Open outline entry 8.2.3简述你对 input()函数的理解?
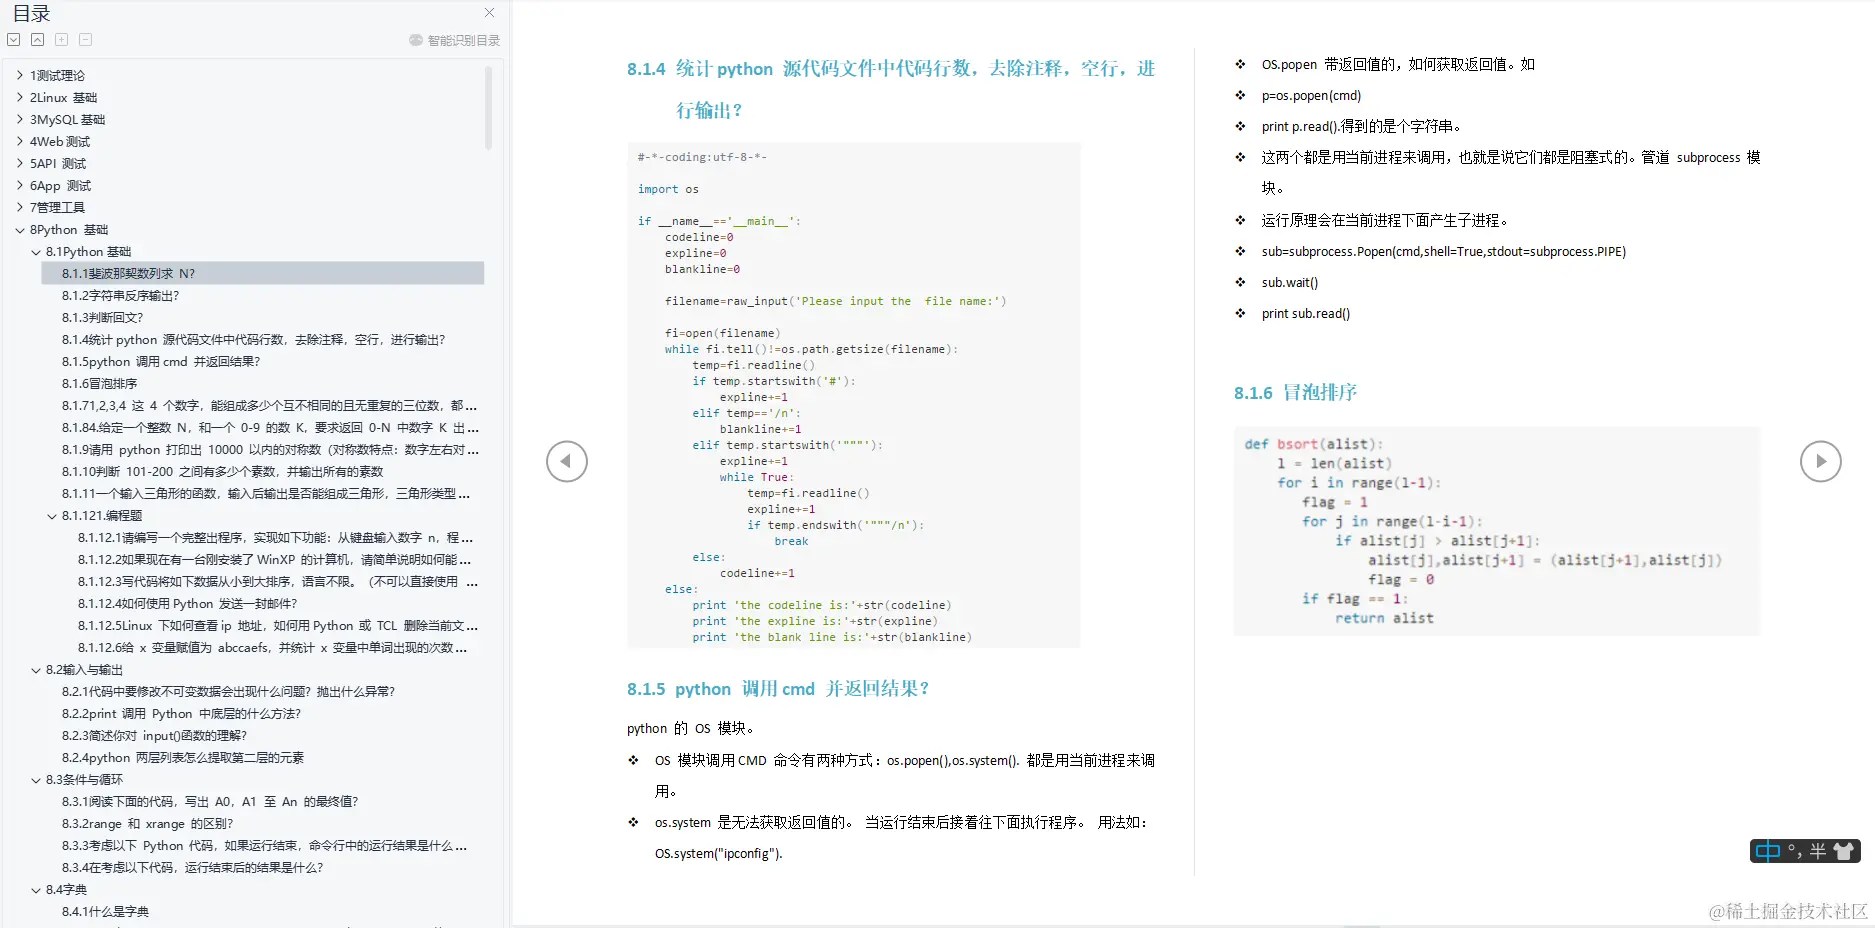 coord(154,735)
